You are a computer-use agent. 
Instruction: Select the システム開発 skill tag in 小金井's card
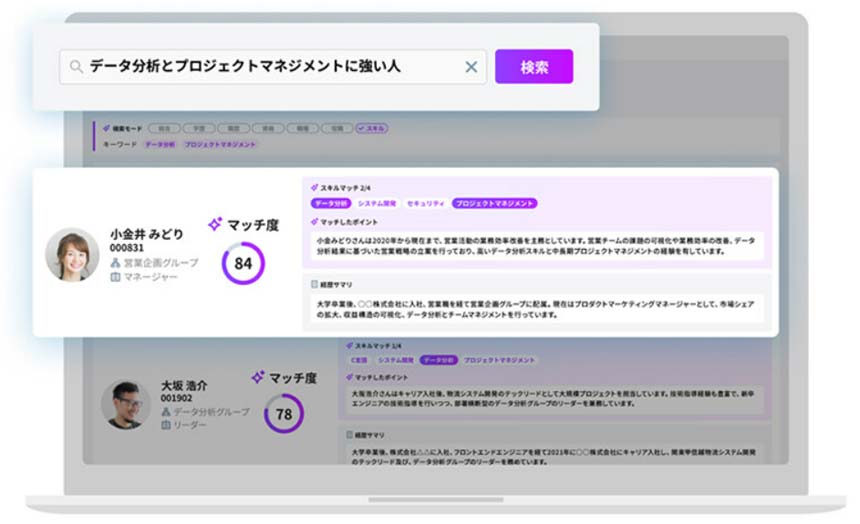click(377, 204)
